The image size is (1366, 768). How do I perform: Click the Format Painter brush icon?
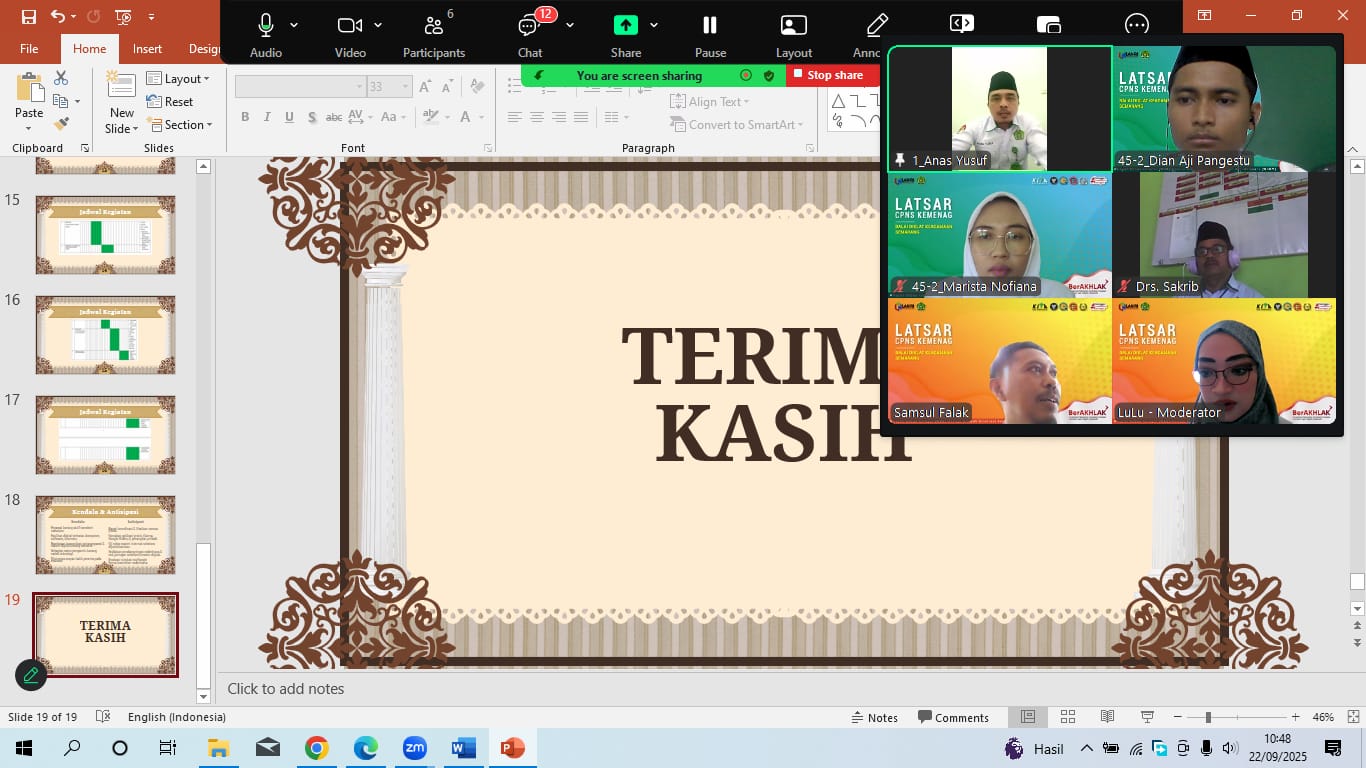pos(61,124)
